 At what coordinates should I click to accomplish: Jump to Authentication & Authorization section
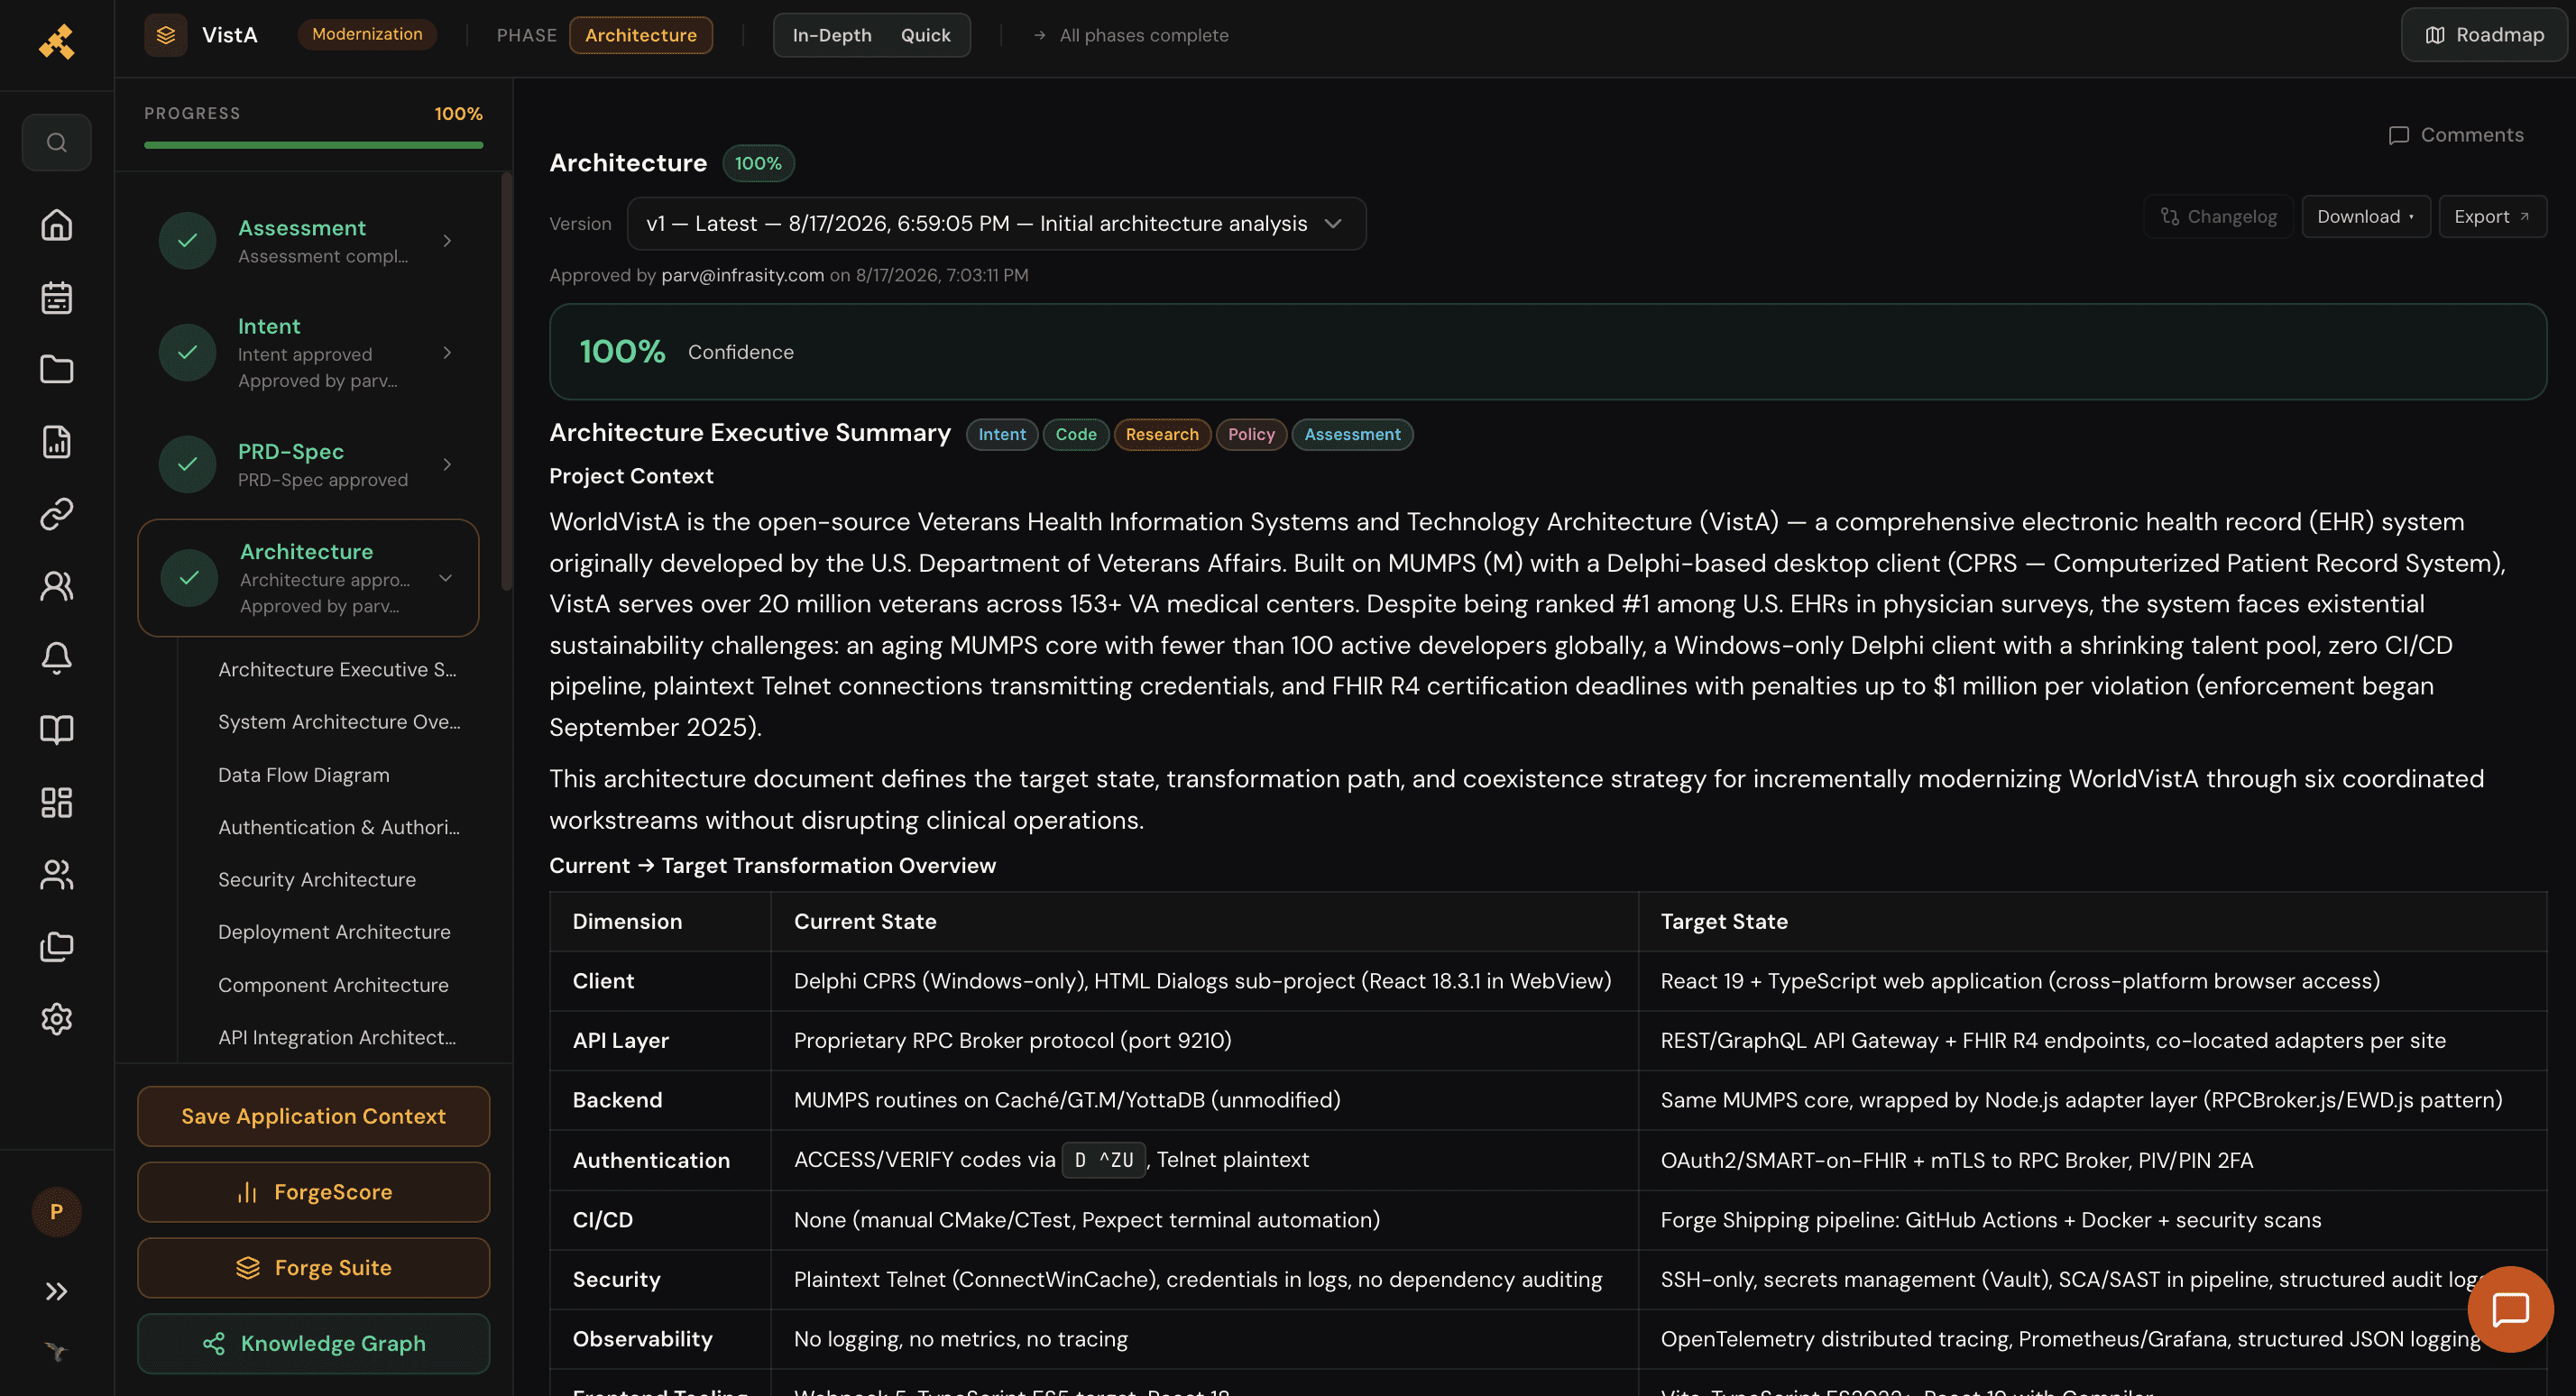click(339, 827)
